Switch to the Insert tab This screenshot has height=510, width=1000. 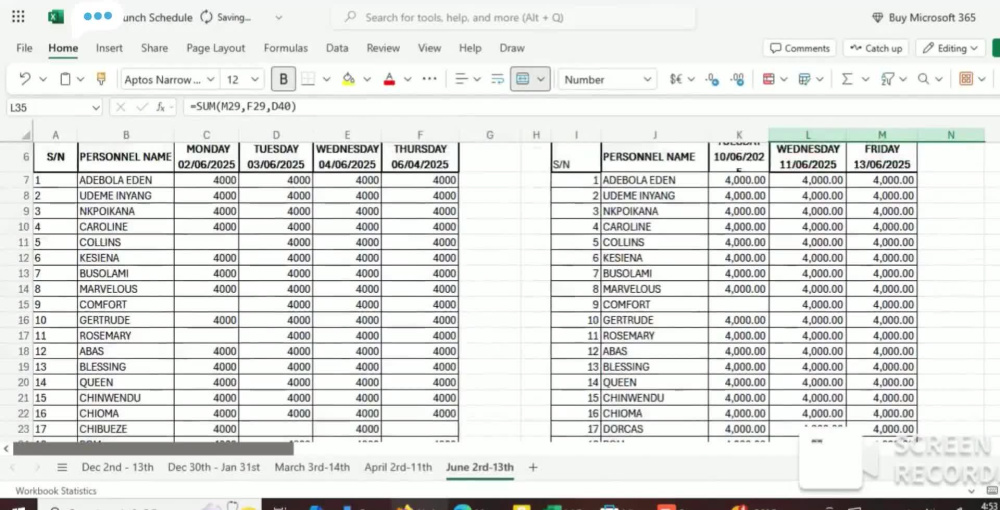click(109, 48)
